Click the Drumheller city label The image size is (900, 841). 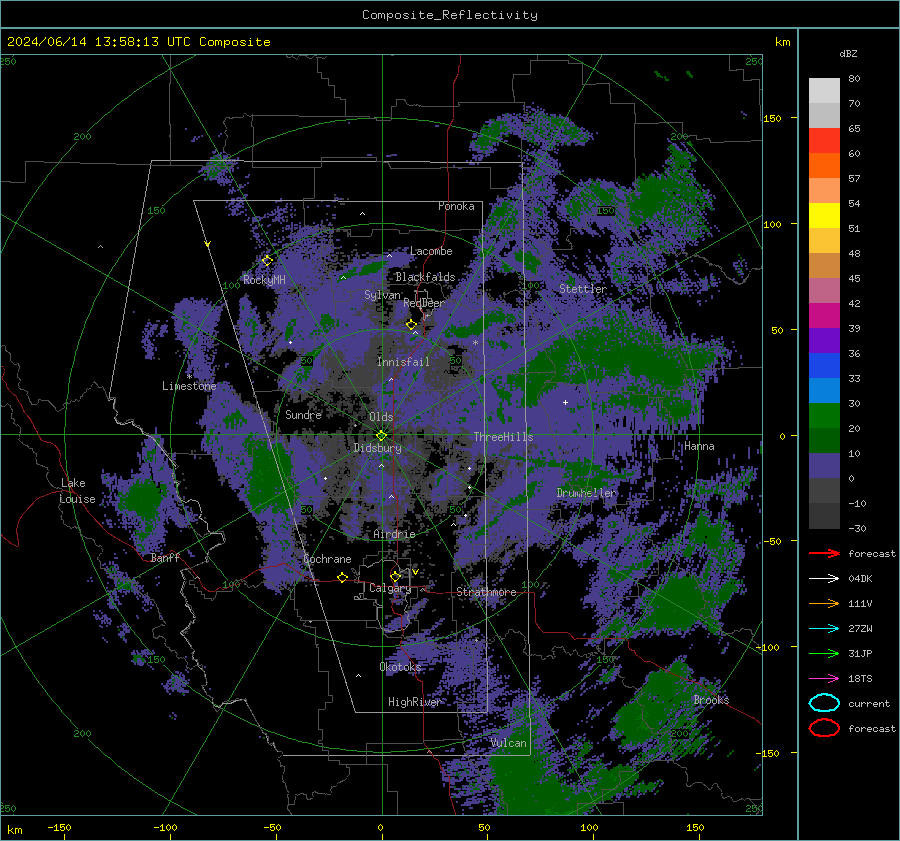point(586,493)
